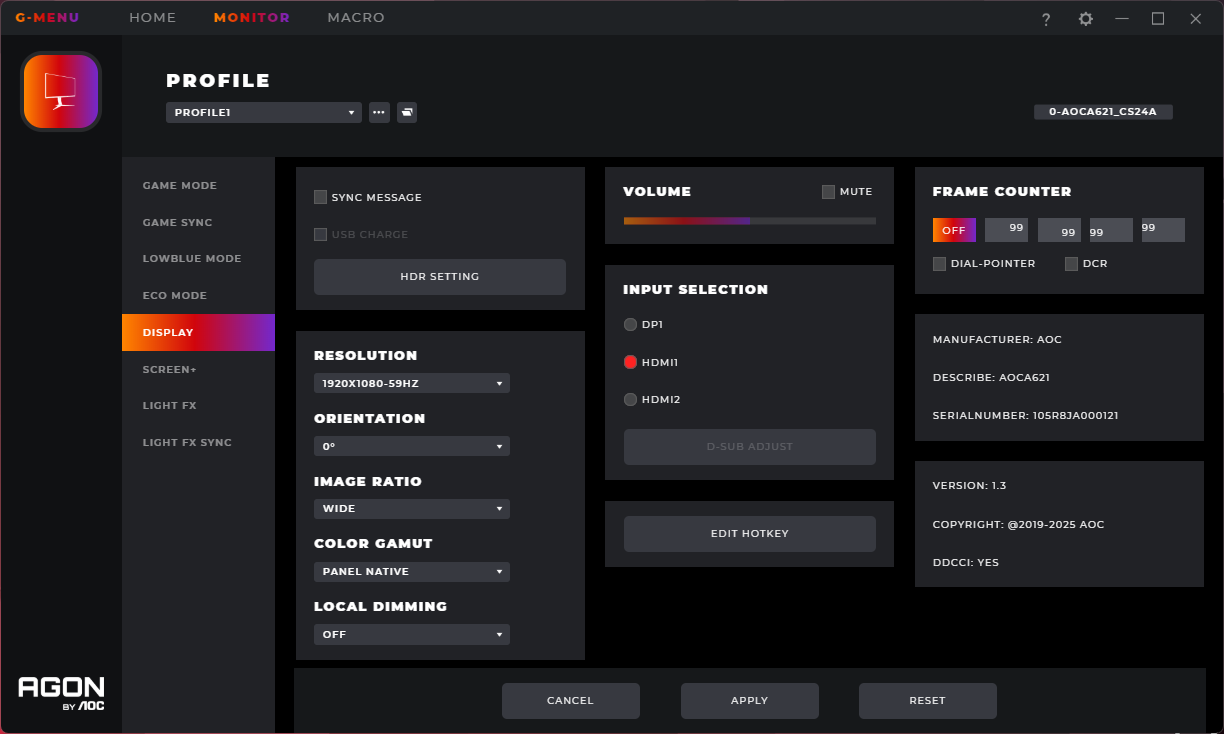Click the profile import/export icon
The image size is (1224, 734).
(407, 113)
